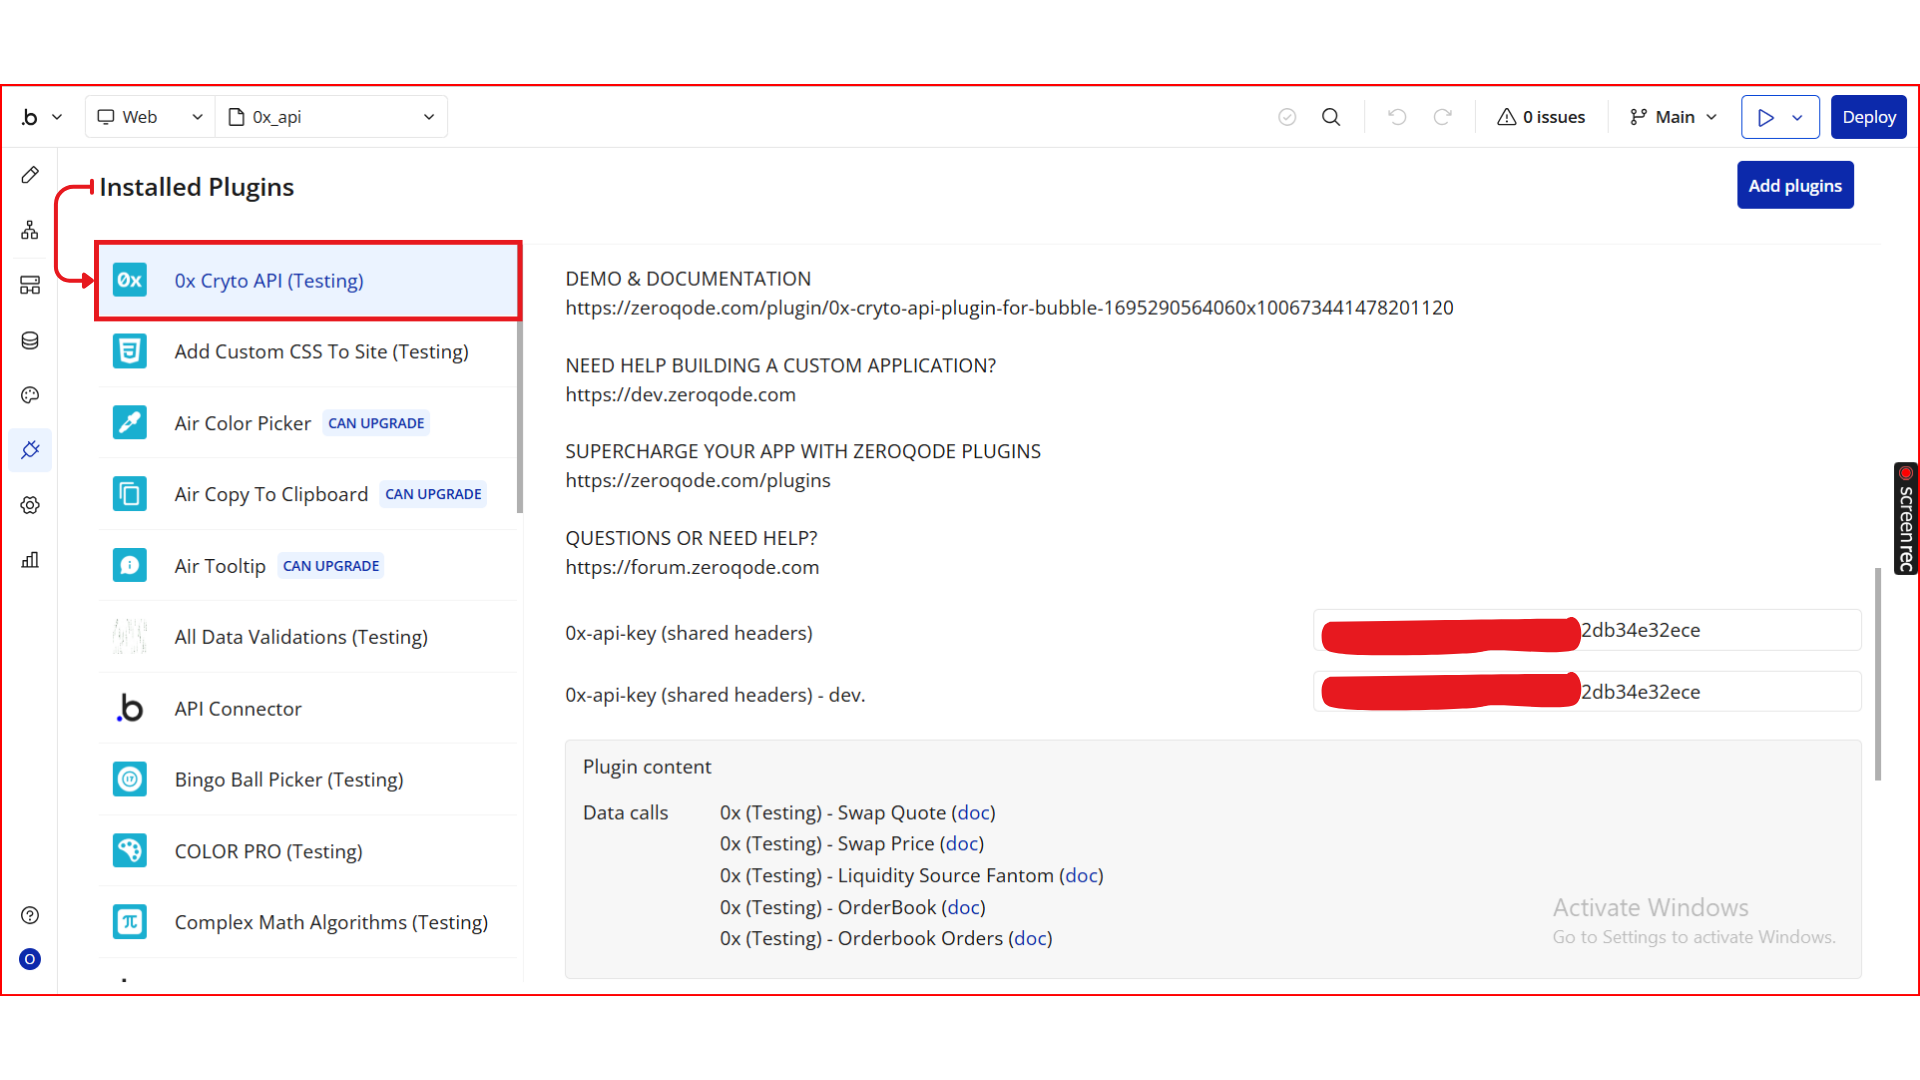
Task: Click the help question mark icon
Action: [x=30, y=915]
